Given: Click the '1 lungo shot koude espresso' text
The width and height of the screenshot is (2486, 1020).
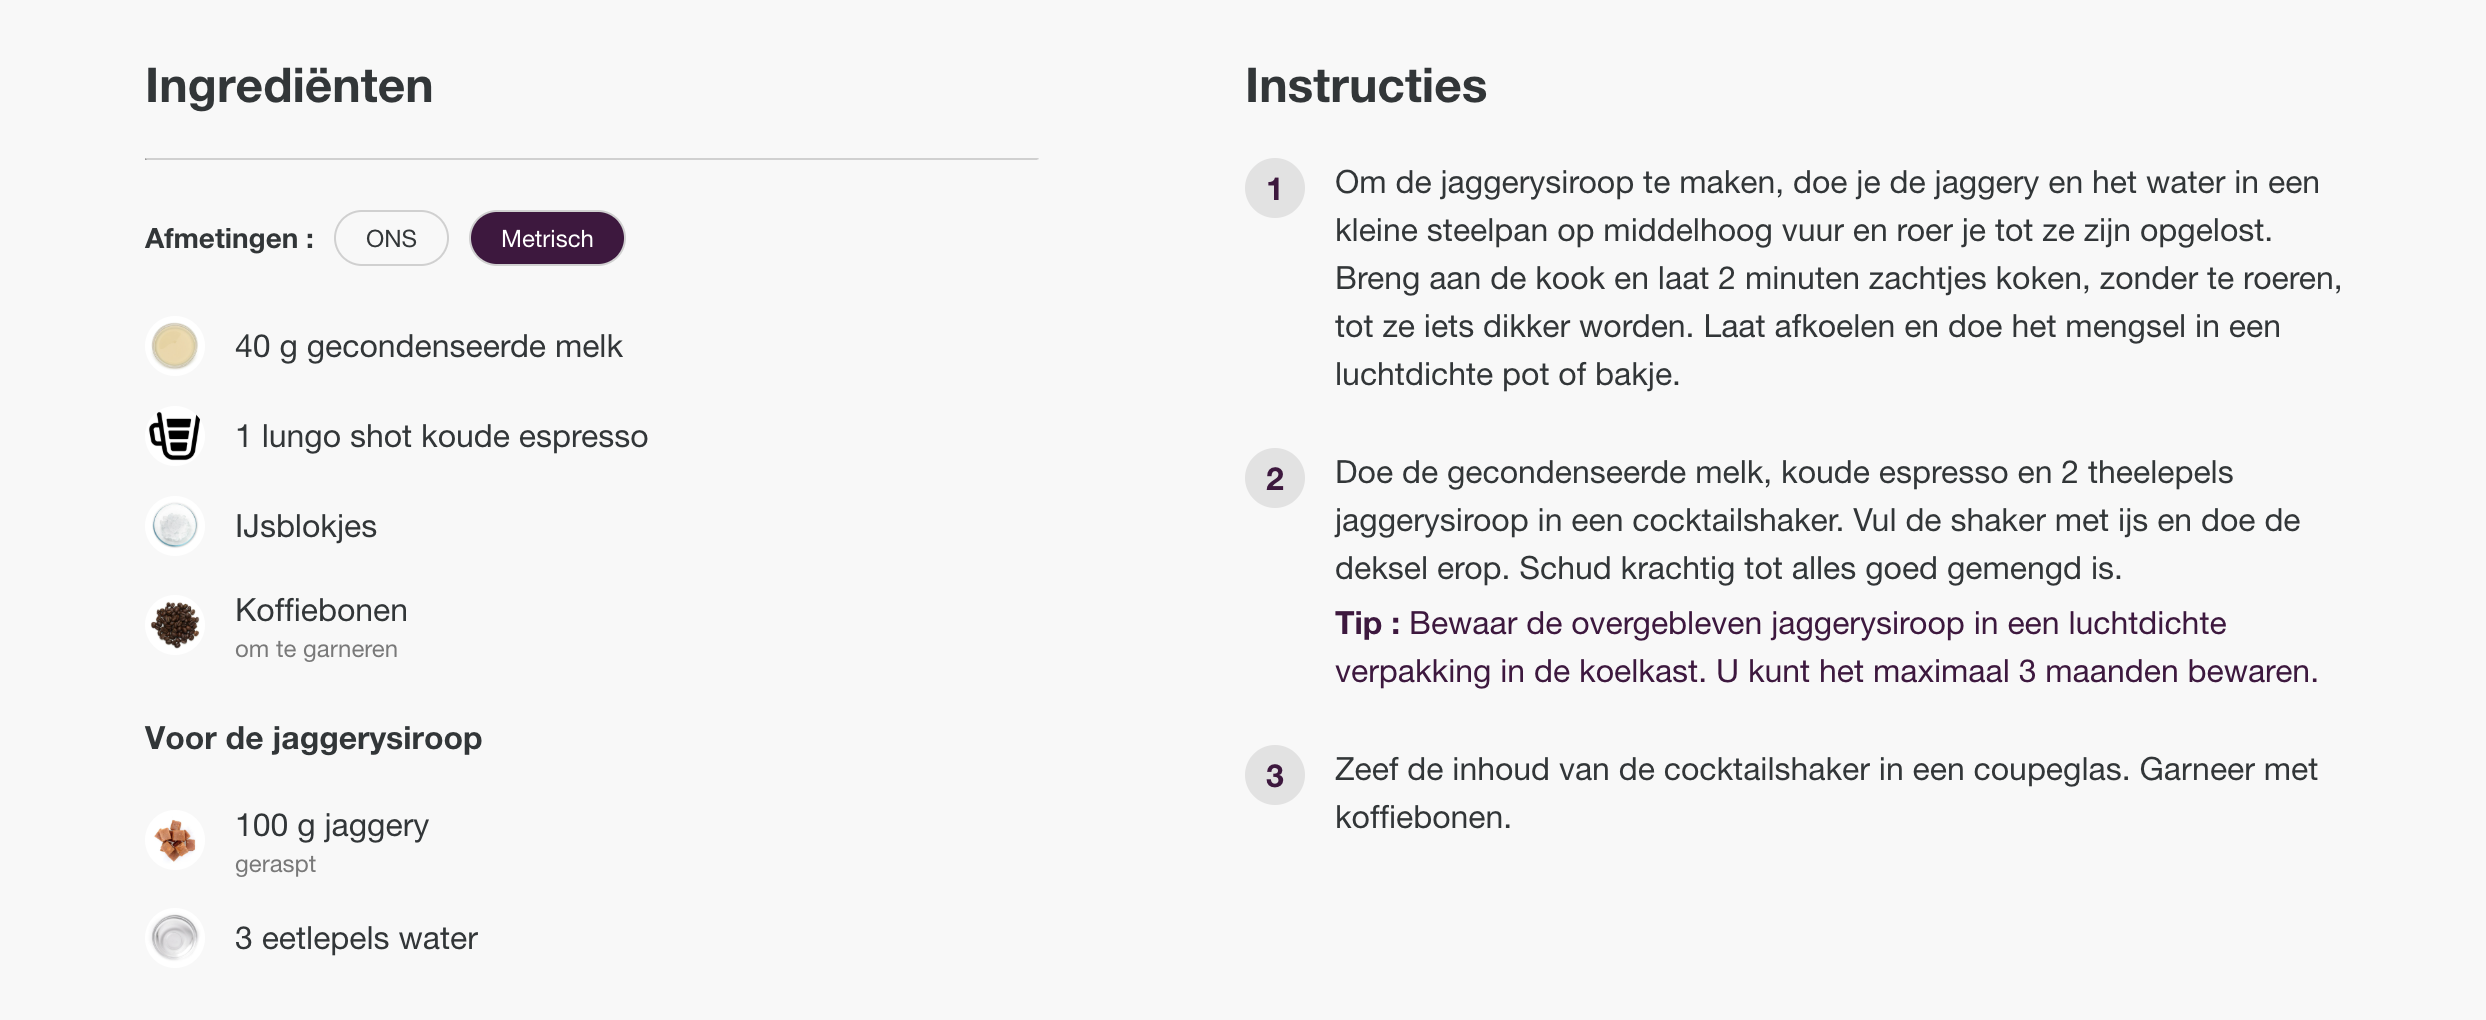Looking at the screenshot, I should (441, 437).
